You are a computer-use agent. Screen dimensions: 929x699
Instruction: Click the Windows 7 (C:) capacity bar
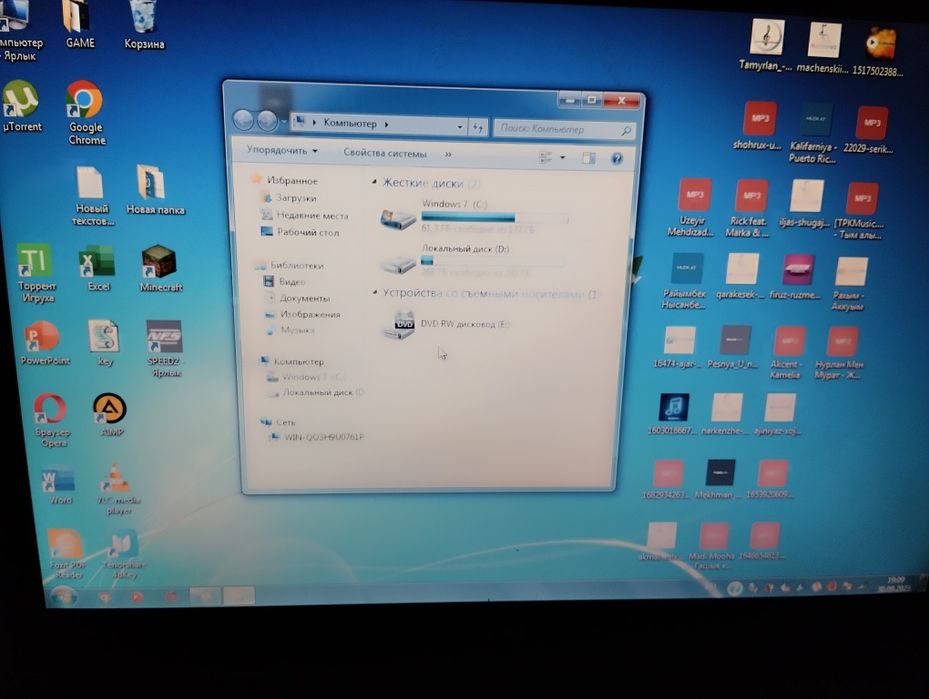pyautogui.click(x=495, y=218)
